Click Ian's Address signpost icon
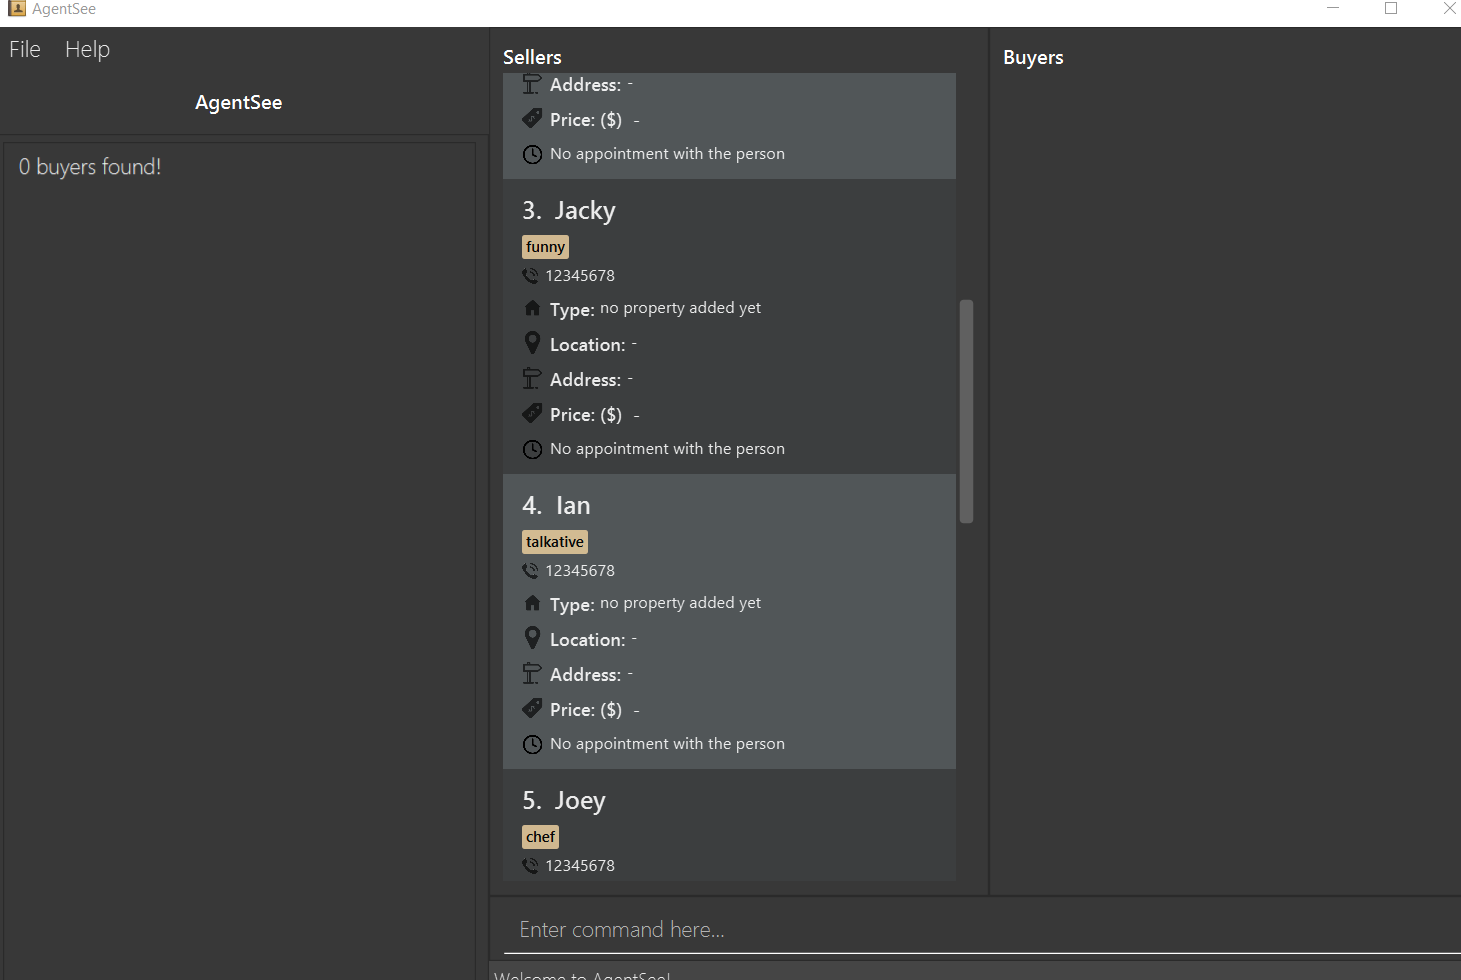Screen dimensions: 1461x980 (x=532, y=674)
